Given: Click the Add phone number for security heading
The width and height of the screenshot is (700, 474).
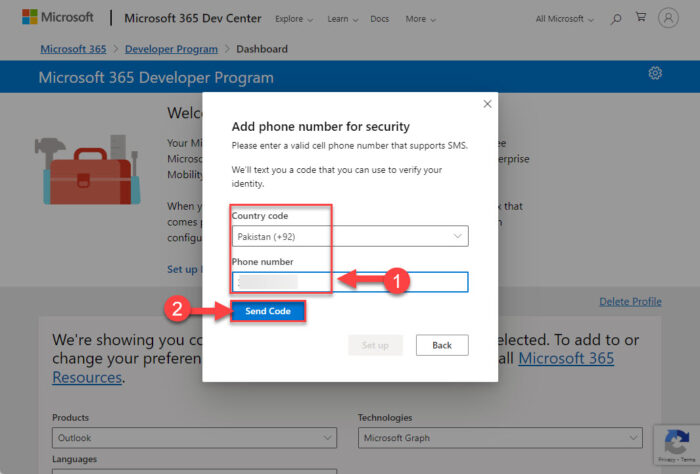Looking at the screenshot, I should pyautogui.click(x=321, y=127).
